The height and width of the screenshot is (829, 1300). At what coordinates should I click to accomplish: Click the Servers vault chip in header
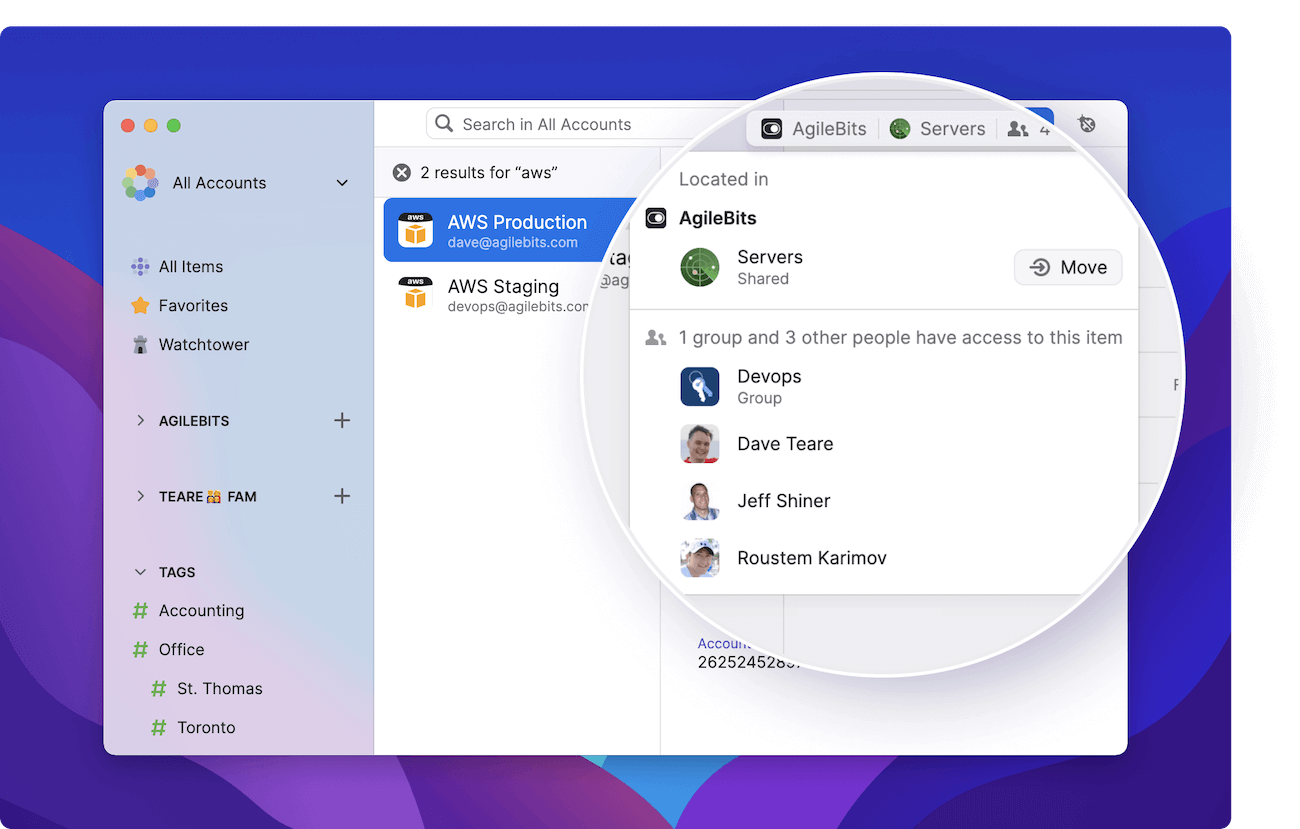(x=938, y=129)
